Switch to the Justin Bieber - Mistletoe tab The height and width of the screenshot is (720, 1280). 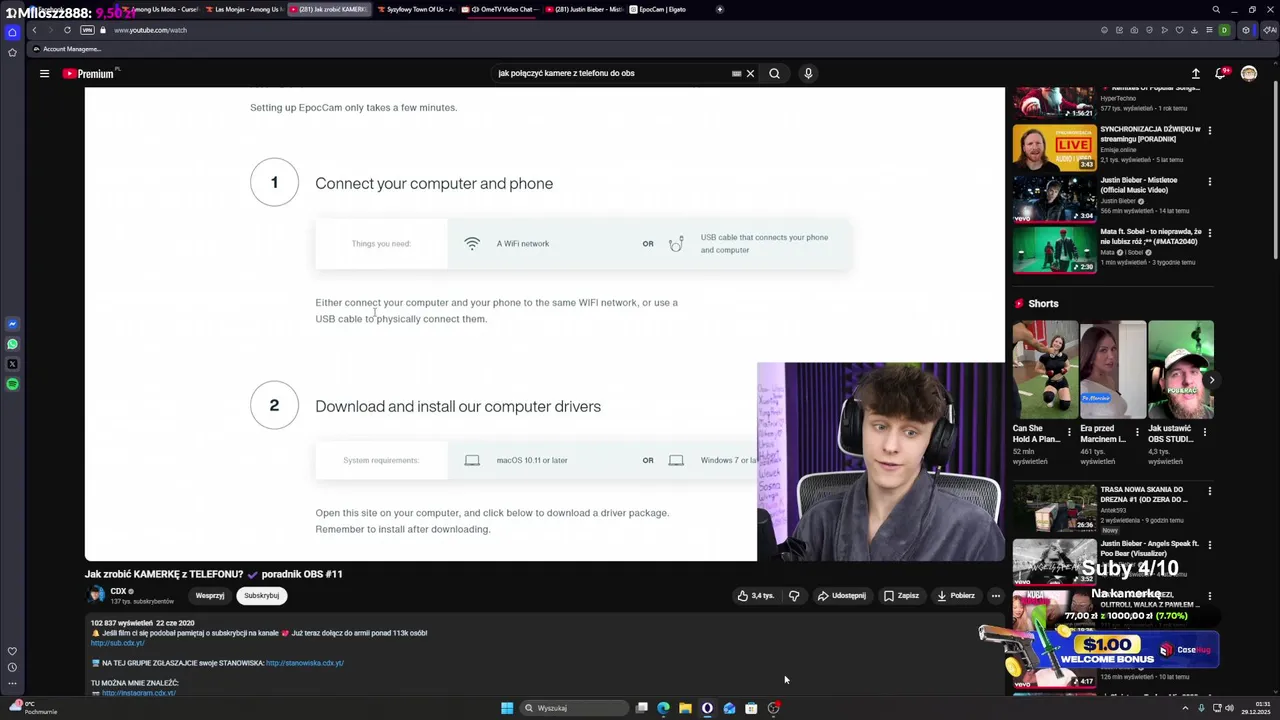(584, 9)
